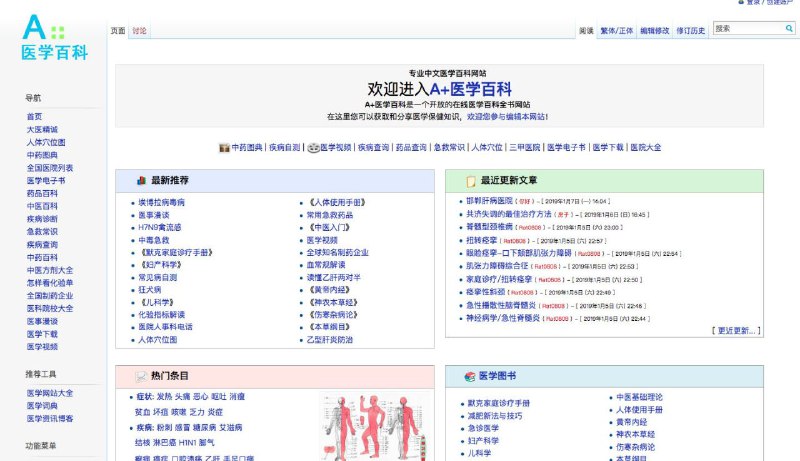Click the 热门条目 section icon

click(x=141, y=376)
